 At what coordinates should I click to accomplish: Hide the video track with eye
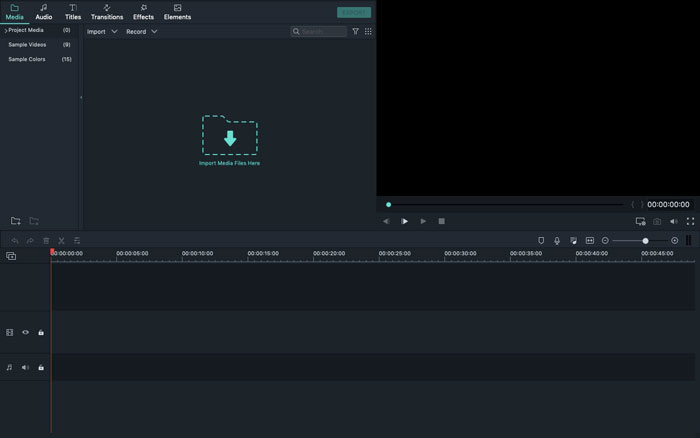click(x=25, y=332)
